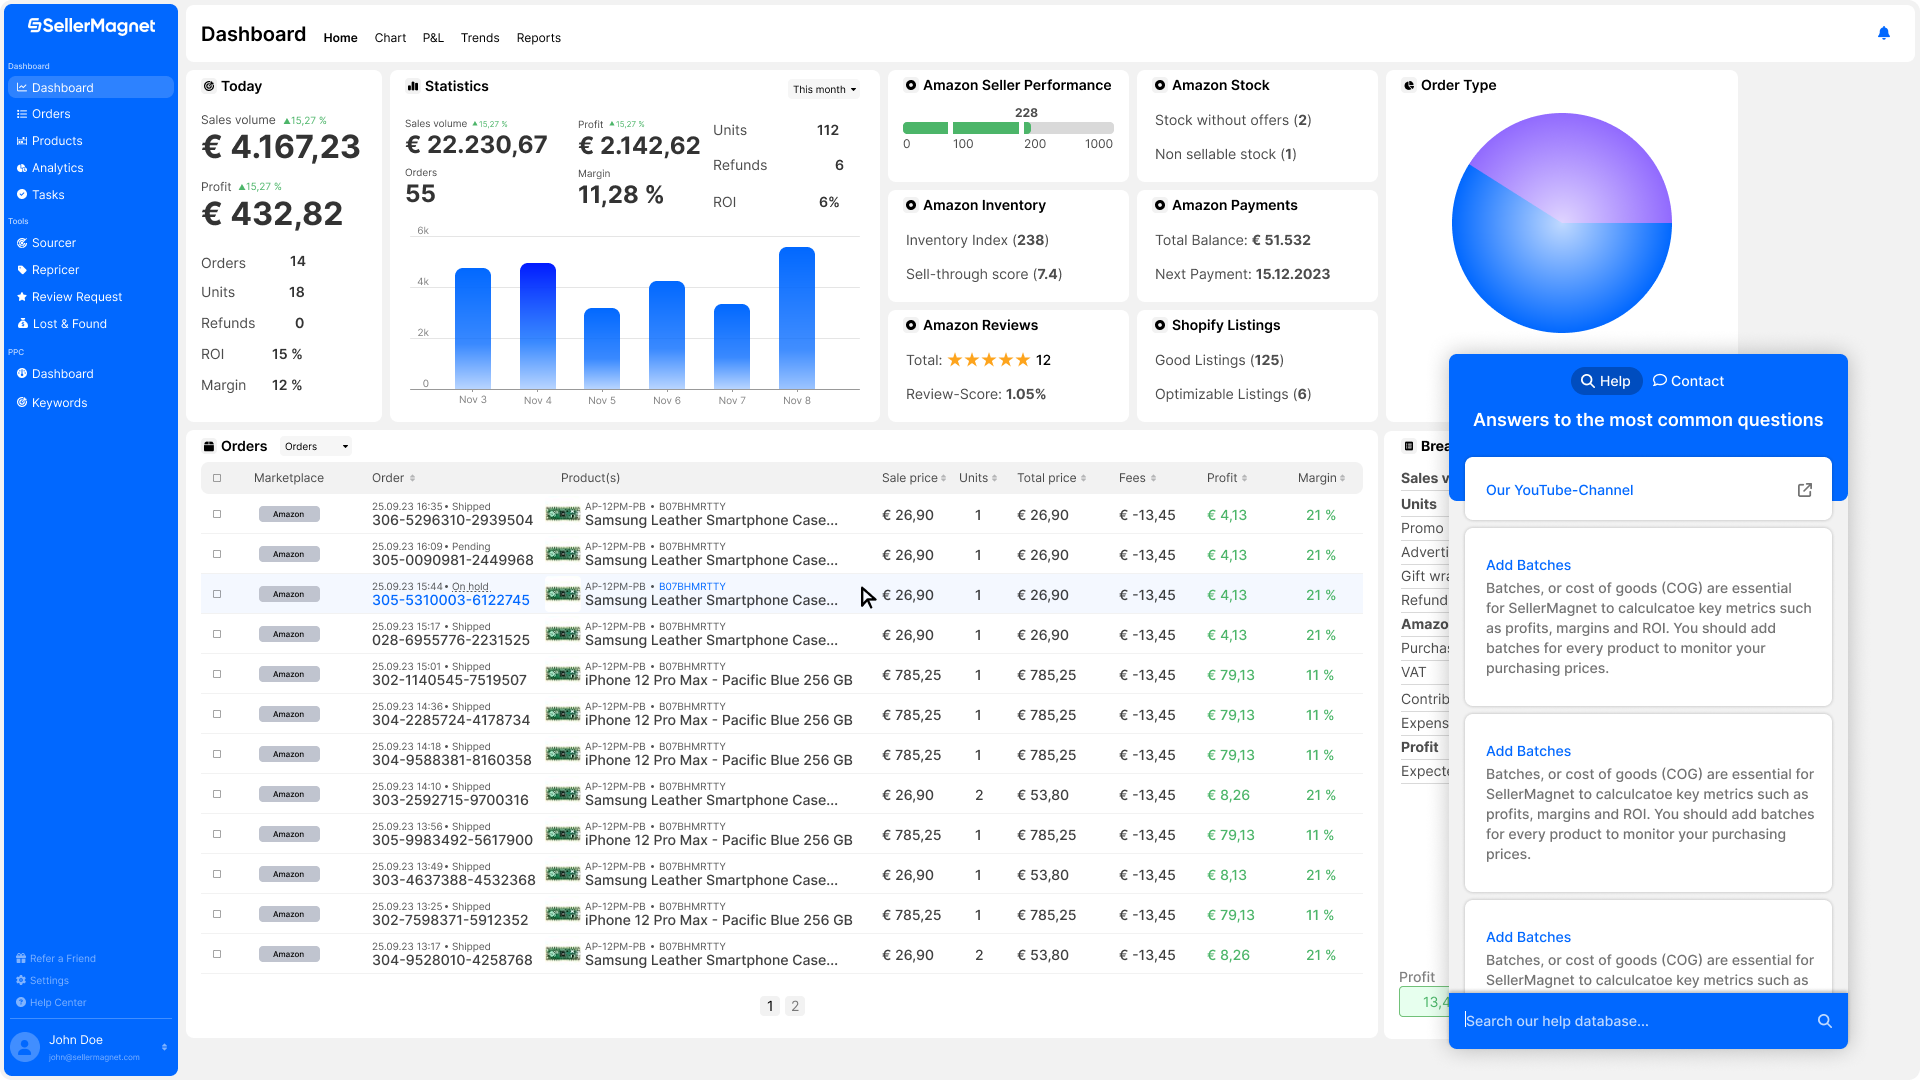
Task: Open Lost & Found tool
Action: [68, 324]
